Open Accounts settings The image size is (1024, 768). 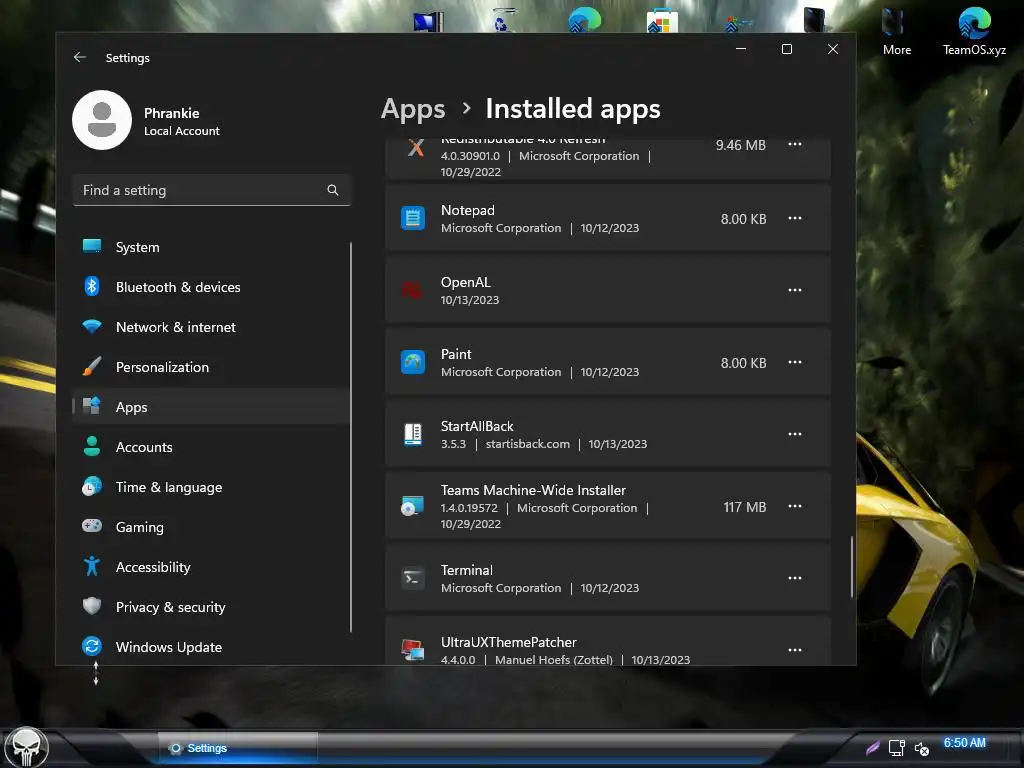pyautogui.click(x=210, y=447)
